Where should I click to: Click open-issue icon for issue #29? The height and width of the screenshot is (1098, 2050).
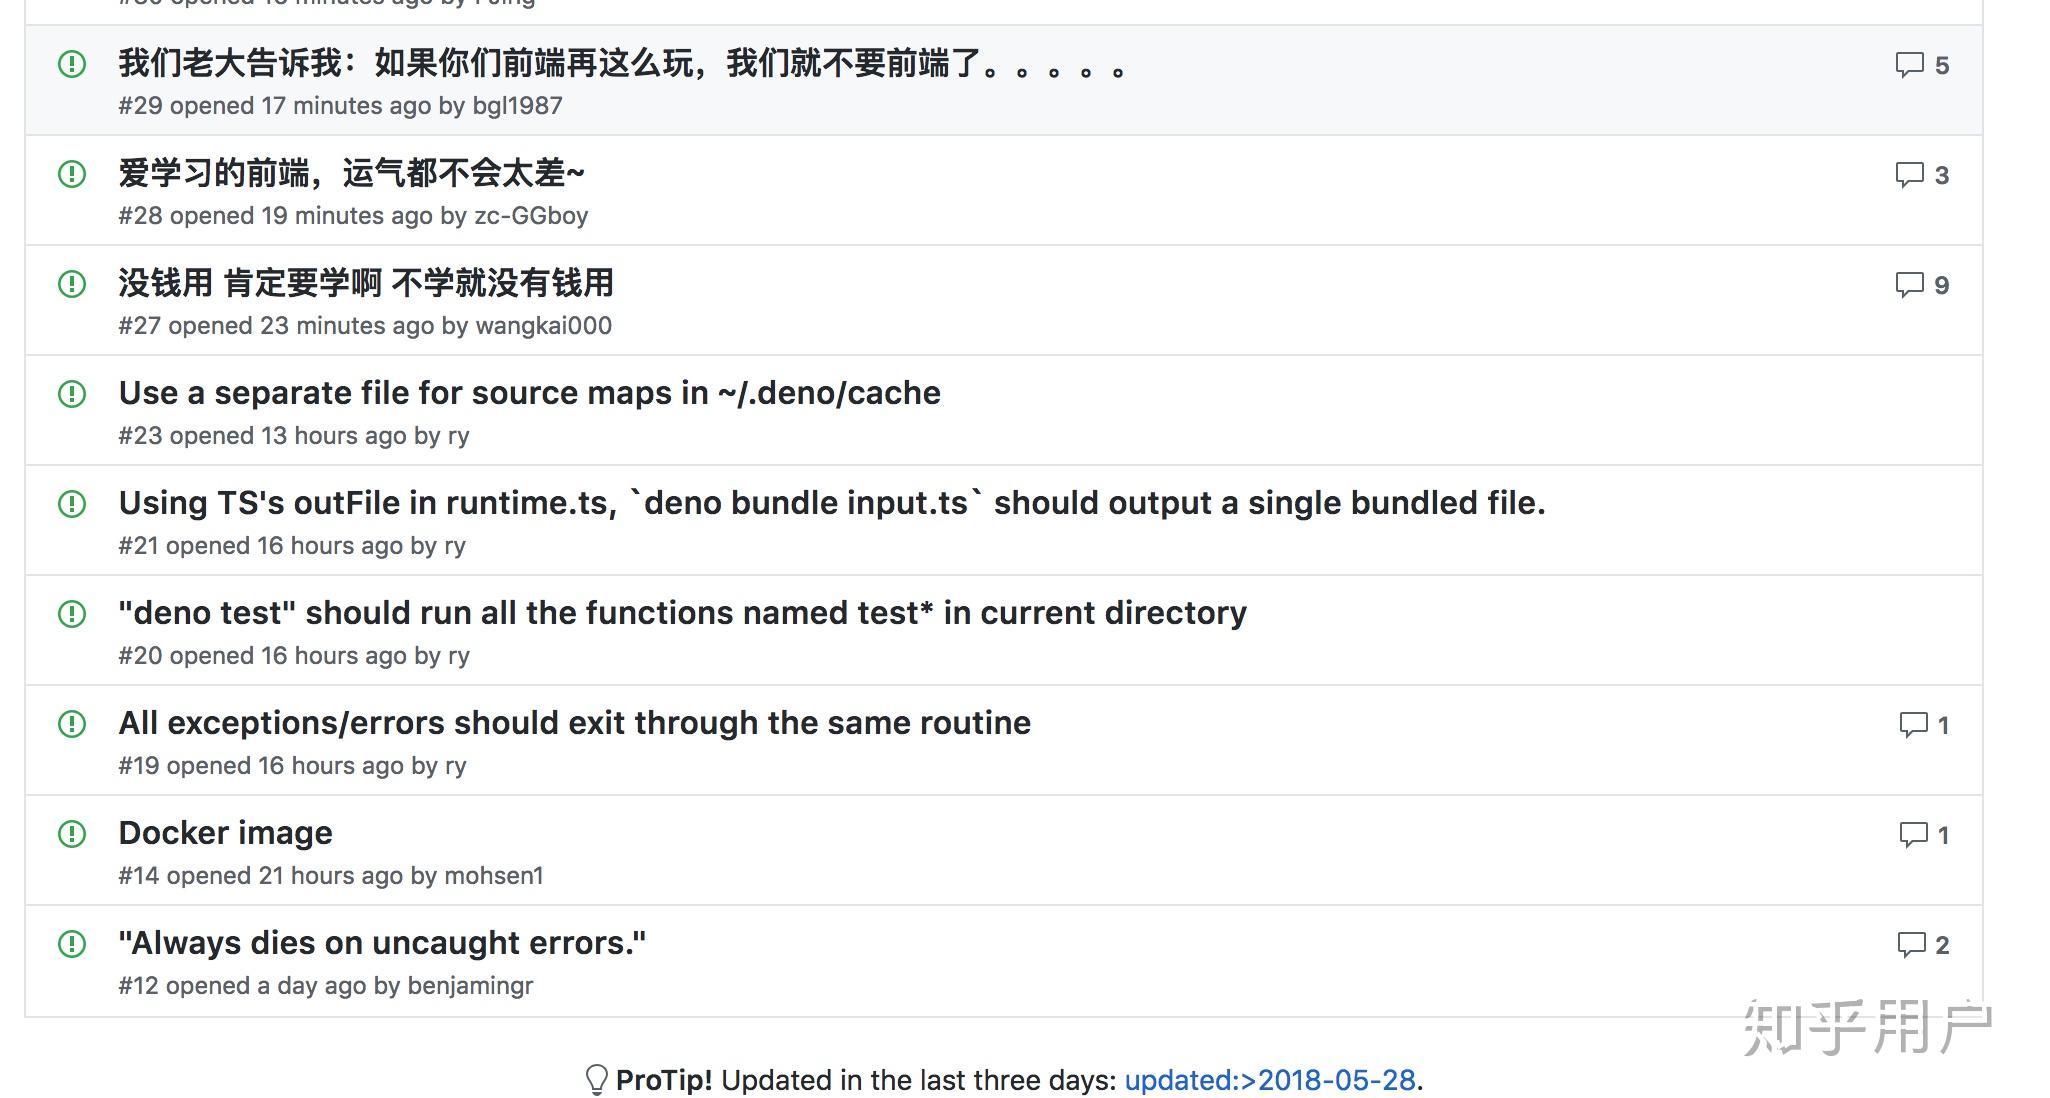click(x=72, y=65)
